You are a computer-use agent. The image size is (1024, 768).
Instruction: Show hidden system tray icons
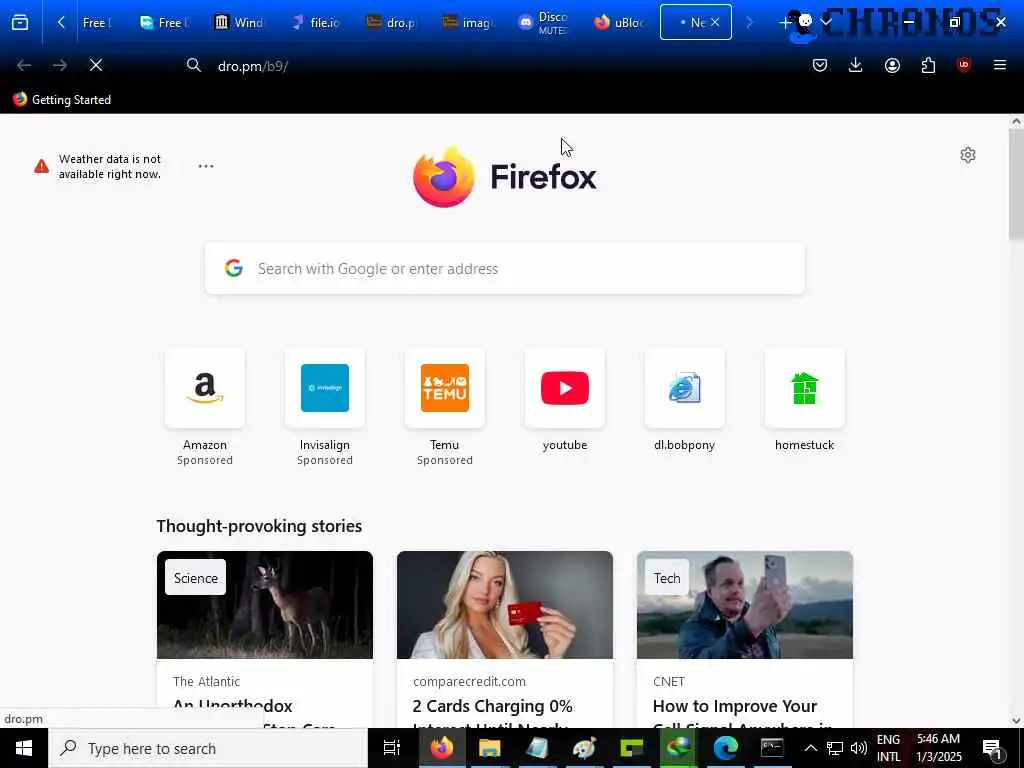[x=810, y=748]
